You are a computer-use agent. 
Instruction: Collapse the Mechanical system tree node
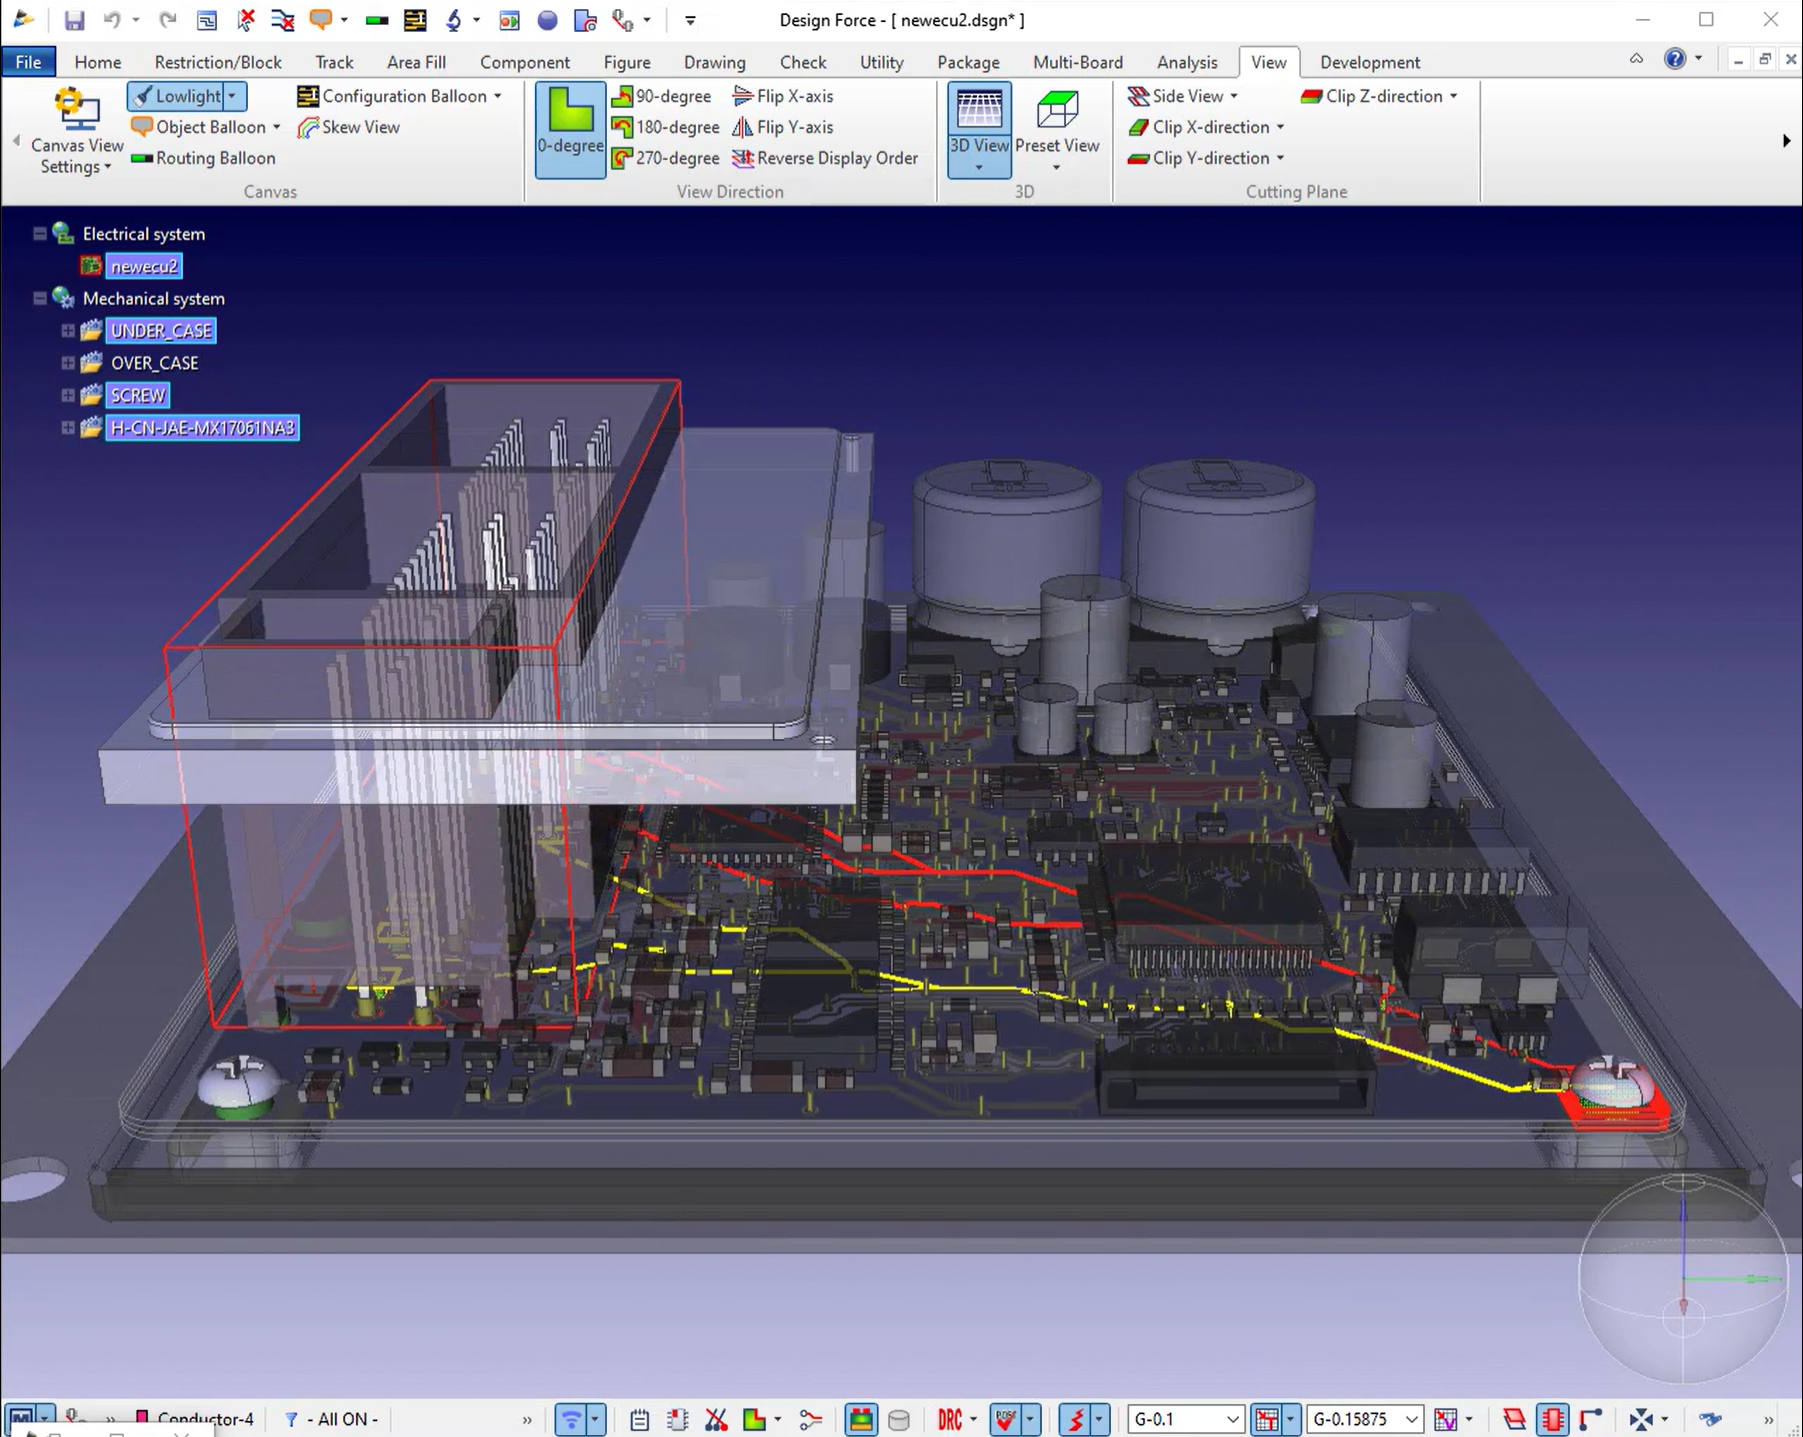40,298
